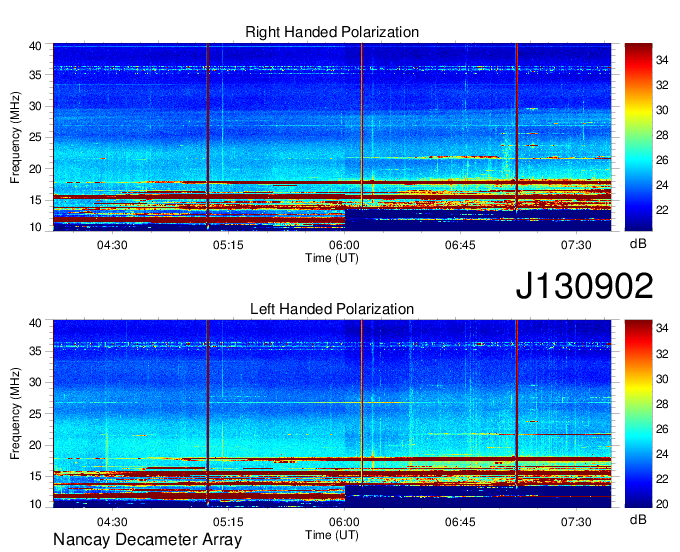680x552 pixels.
Task: Click the 22 label on the upper color bar
Action: click(x=662, y=210)
